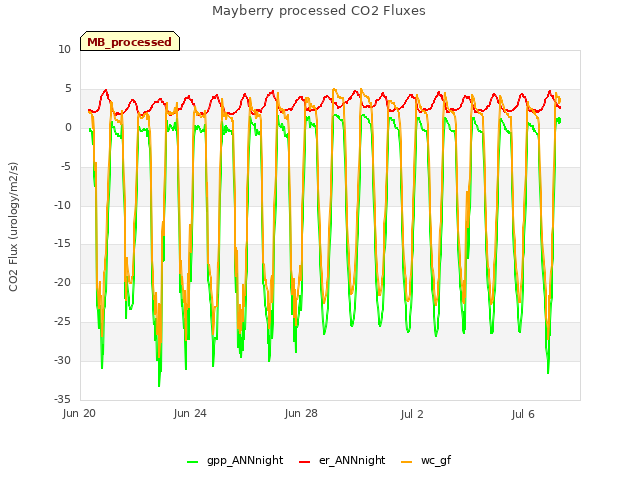Click the y-axis value -10
Screen dimensions: 640x480
pyautogui.click(x=62, y=205)
